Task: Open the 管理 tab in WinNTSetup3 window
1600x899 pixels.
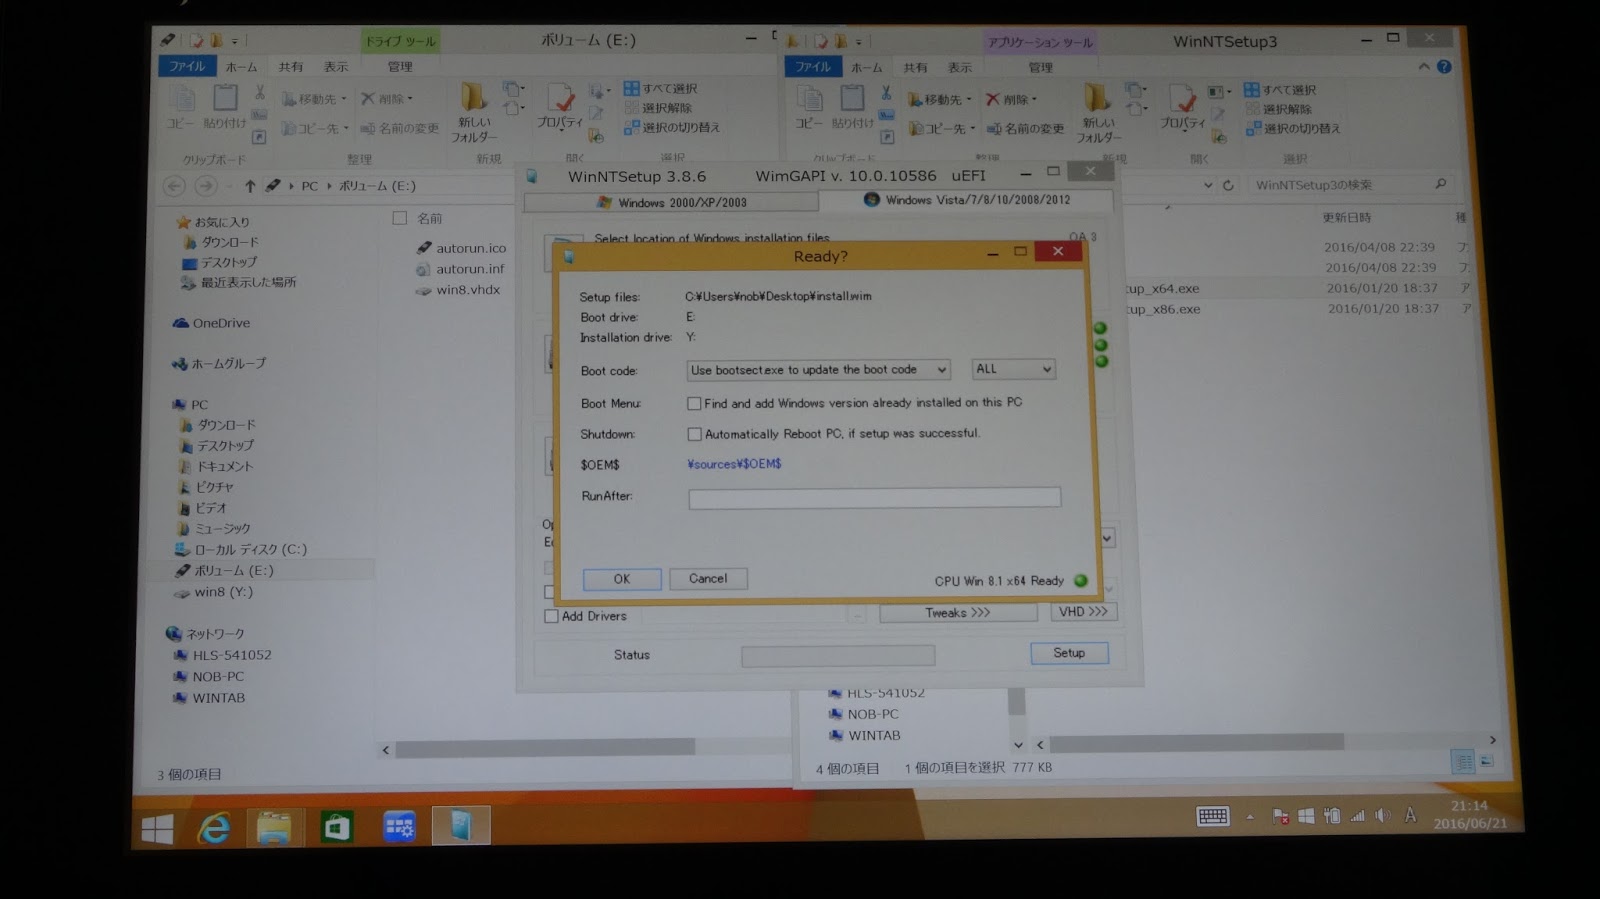Action: [x=1041, y=68]
